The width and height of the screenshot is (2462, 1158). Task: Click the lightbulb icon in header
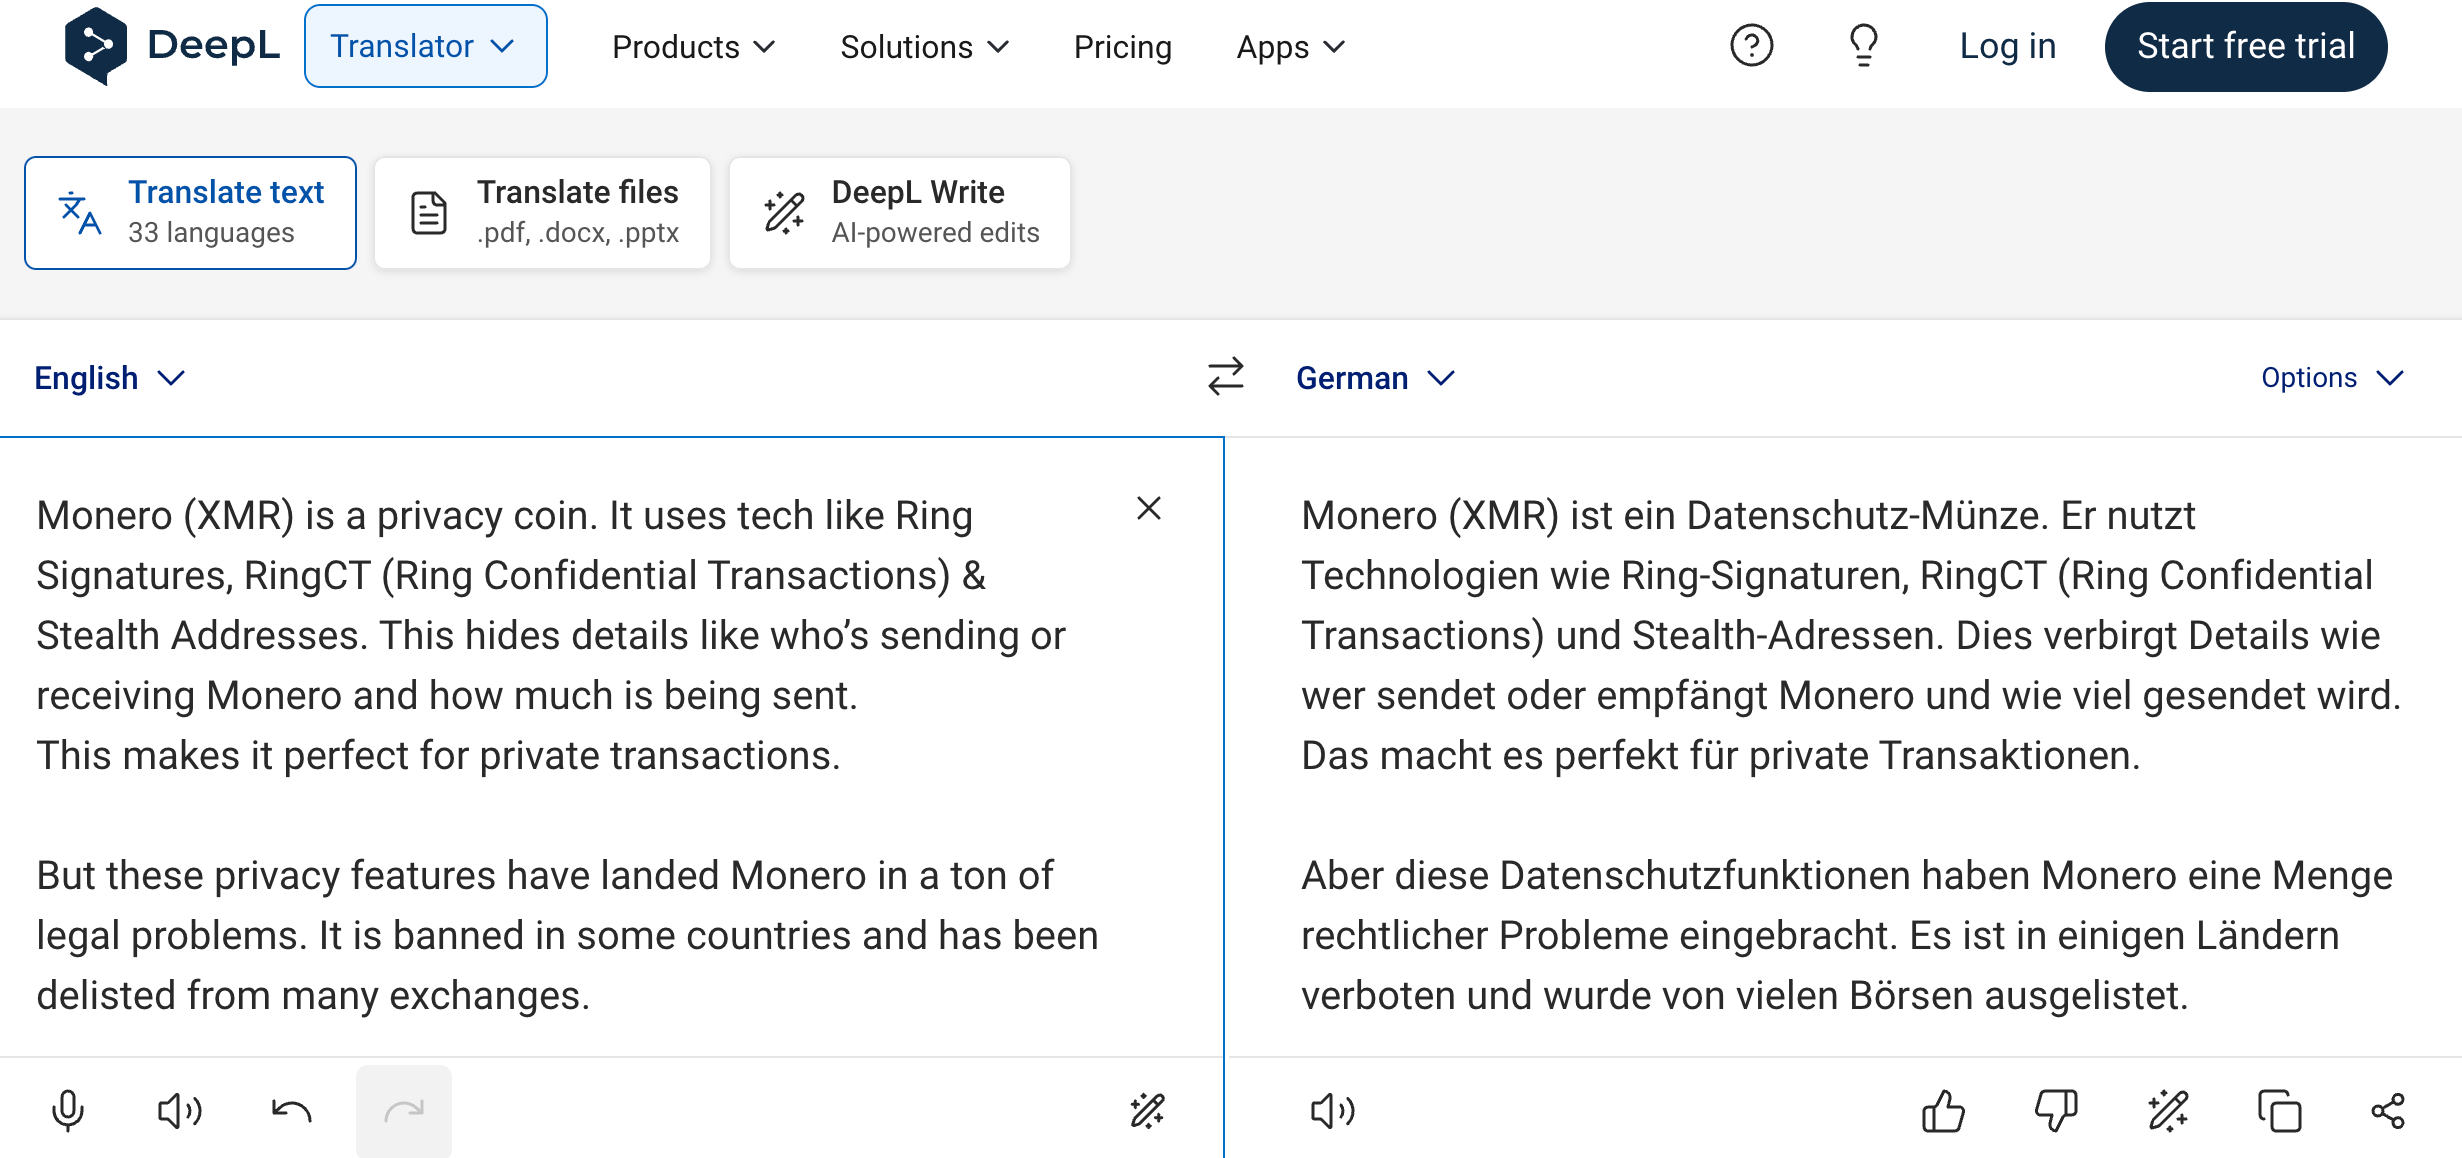click(1863, 46)
